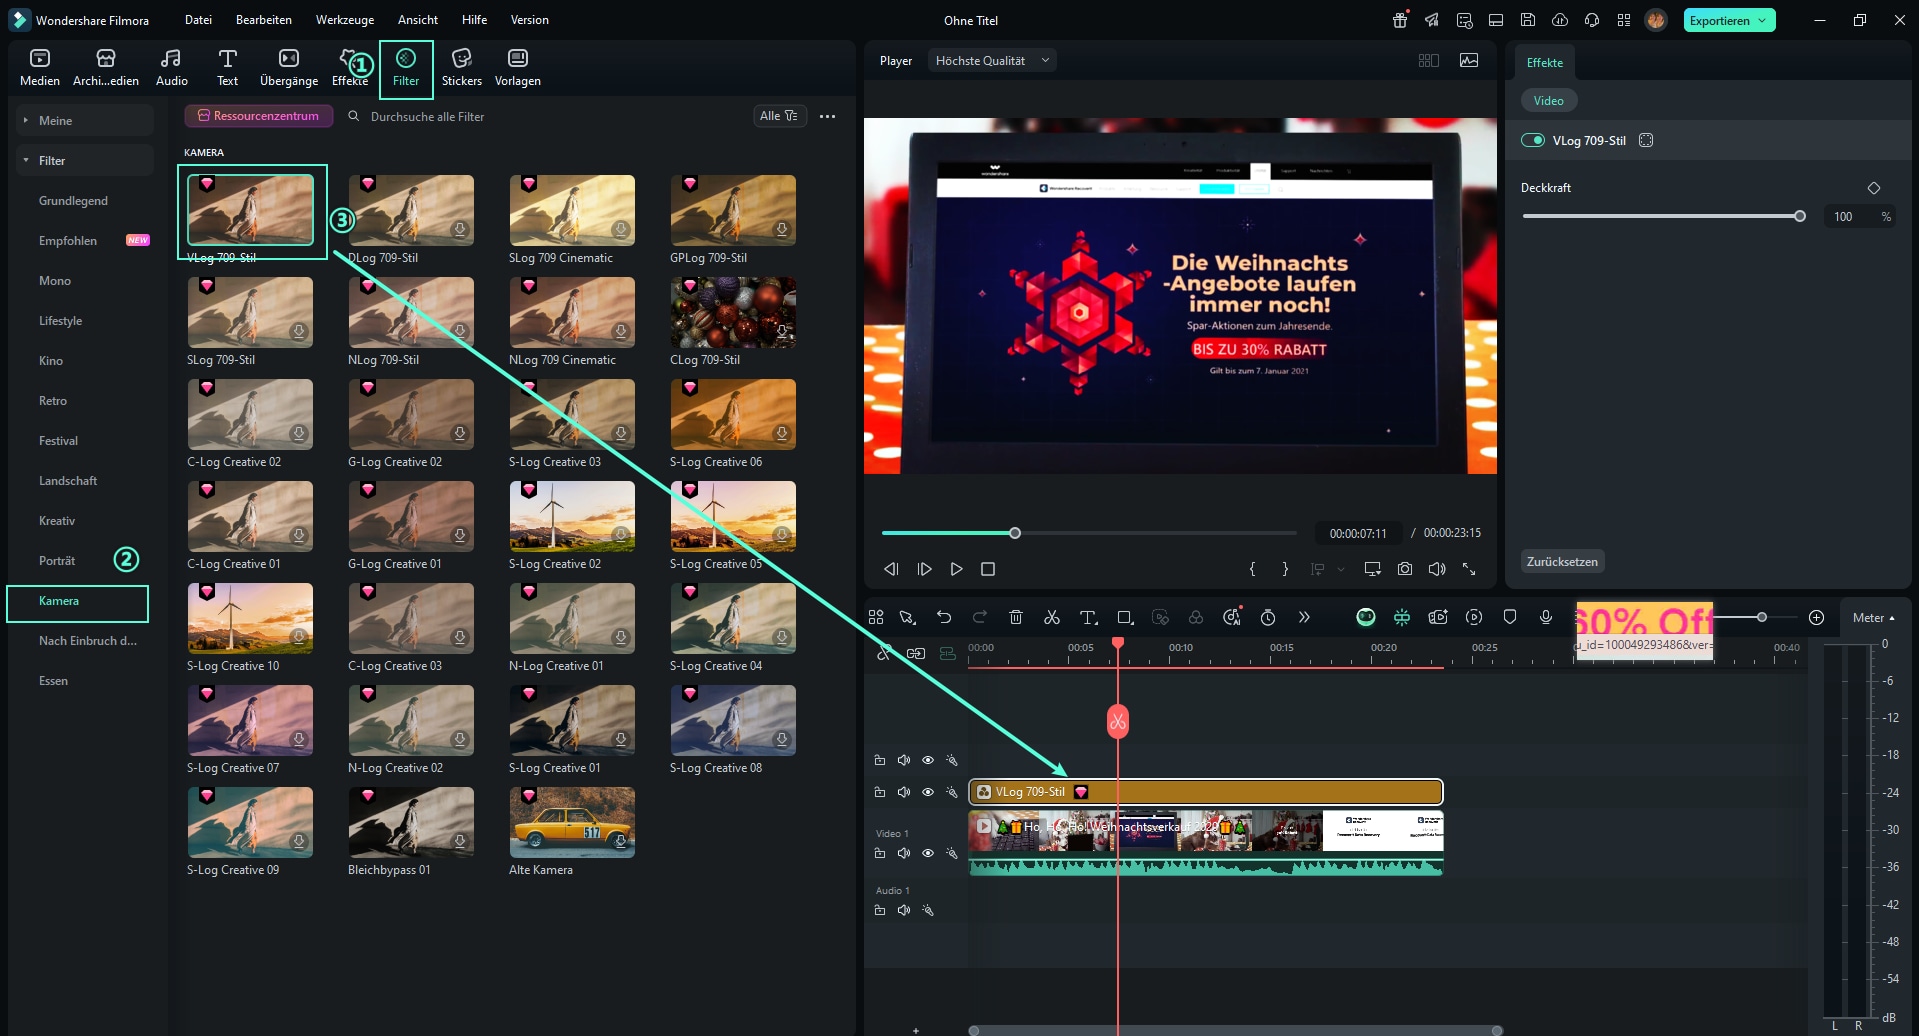Open the Höchste Qualität quality dropdown
The height and width of the screenshot is (1036, 1919).
click(x=992, y=60)
